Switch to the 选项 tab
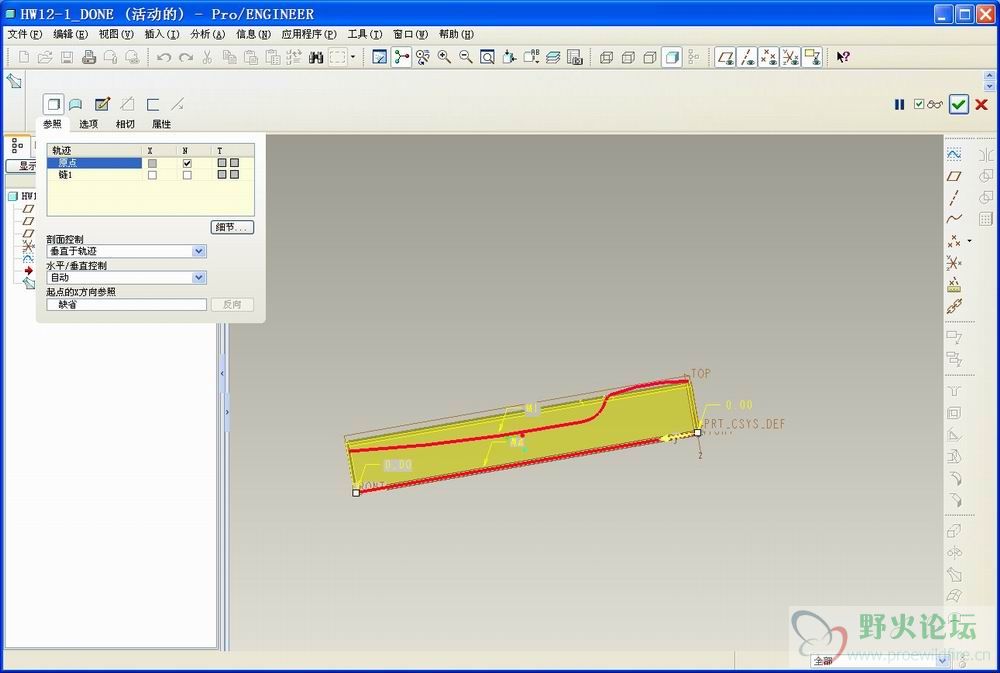This screenshot has width=1000, height=673. tap(89, 124)
